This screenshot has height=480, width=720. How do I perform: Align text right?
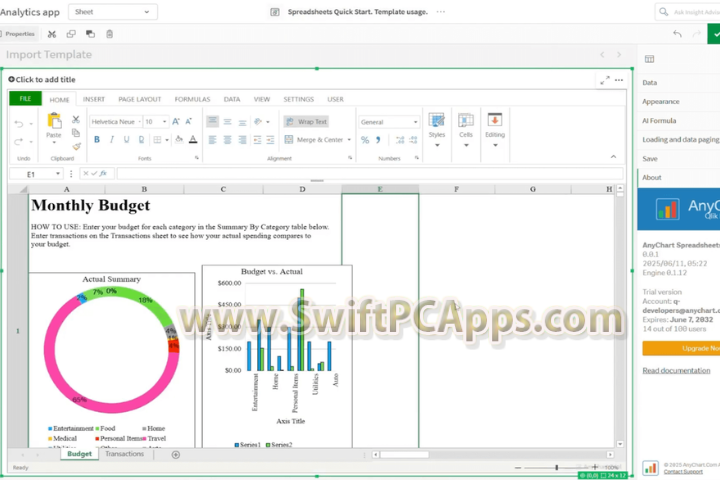point(242,140)
